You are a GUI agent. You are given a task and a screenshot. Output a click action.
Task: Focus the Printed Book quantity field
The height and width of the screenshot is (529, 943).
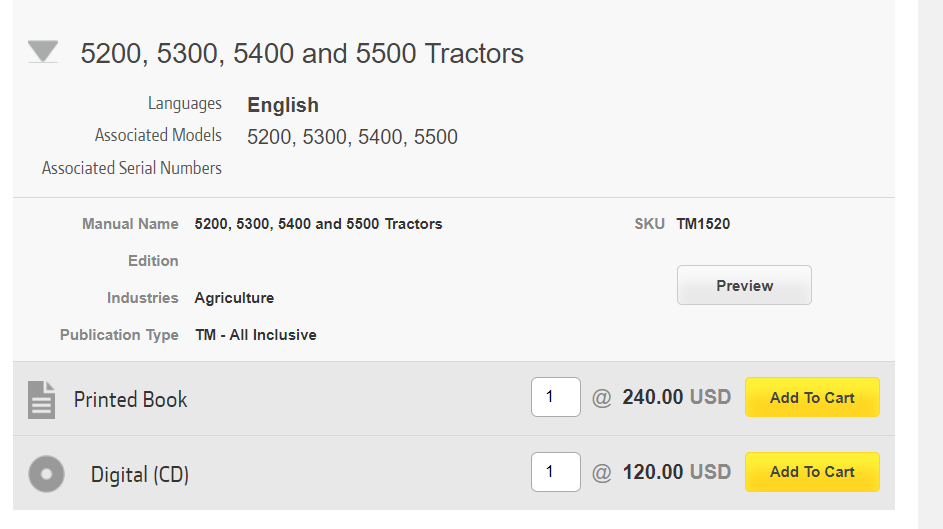coord(555,397)
